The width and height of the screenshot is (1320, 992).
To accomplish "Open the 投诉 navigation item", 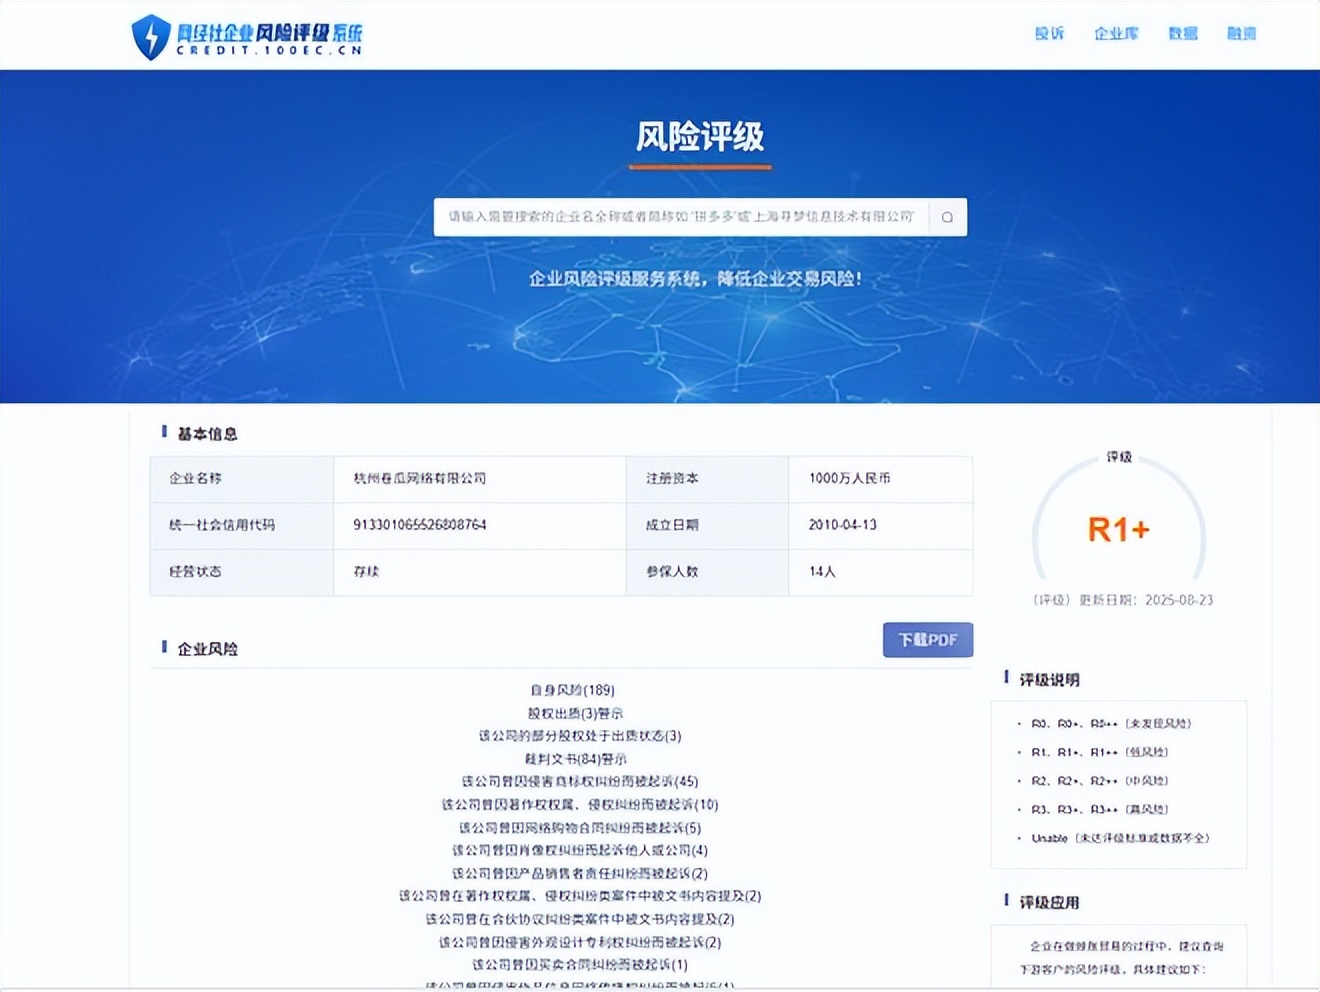I will tap(1049, 34).
